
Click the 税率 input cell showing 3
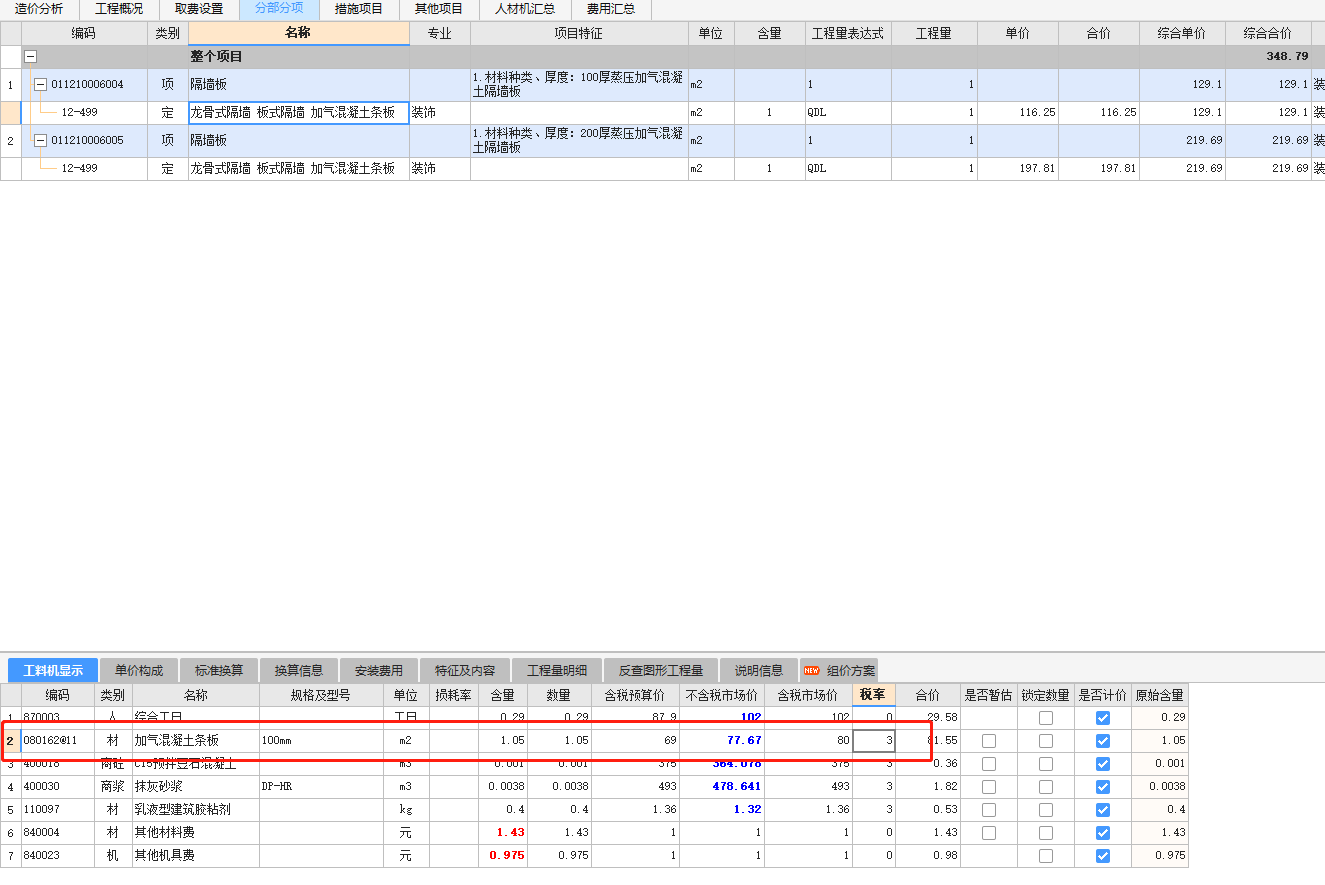[874, 741]
